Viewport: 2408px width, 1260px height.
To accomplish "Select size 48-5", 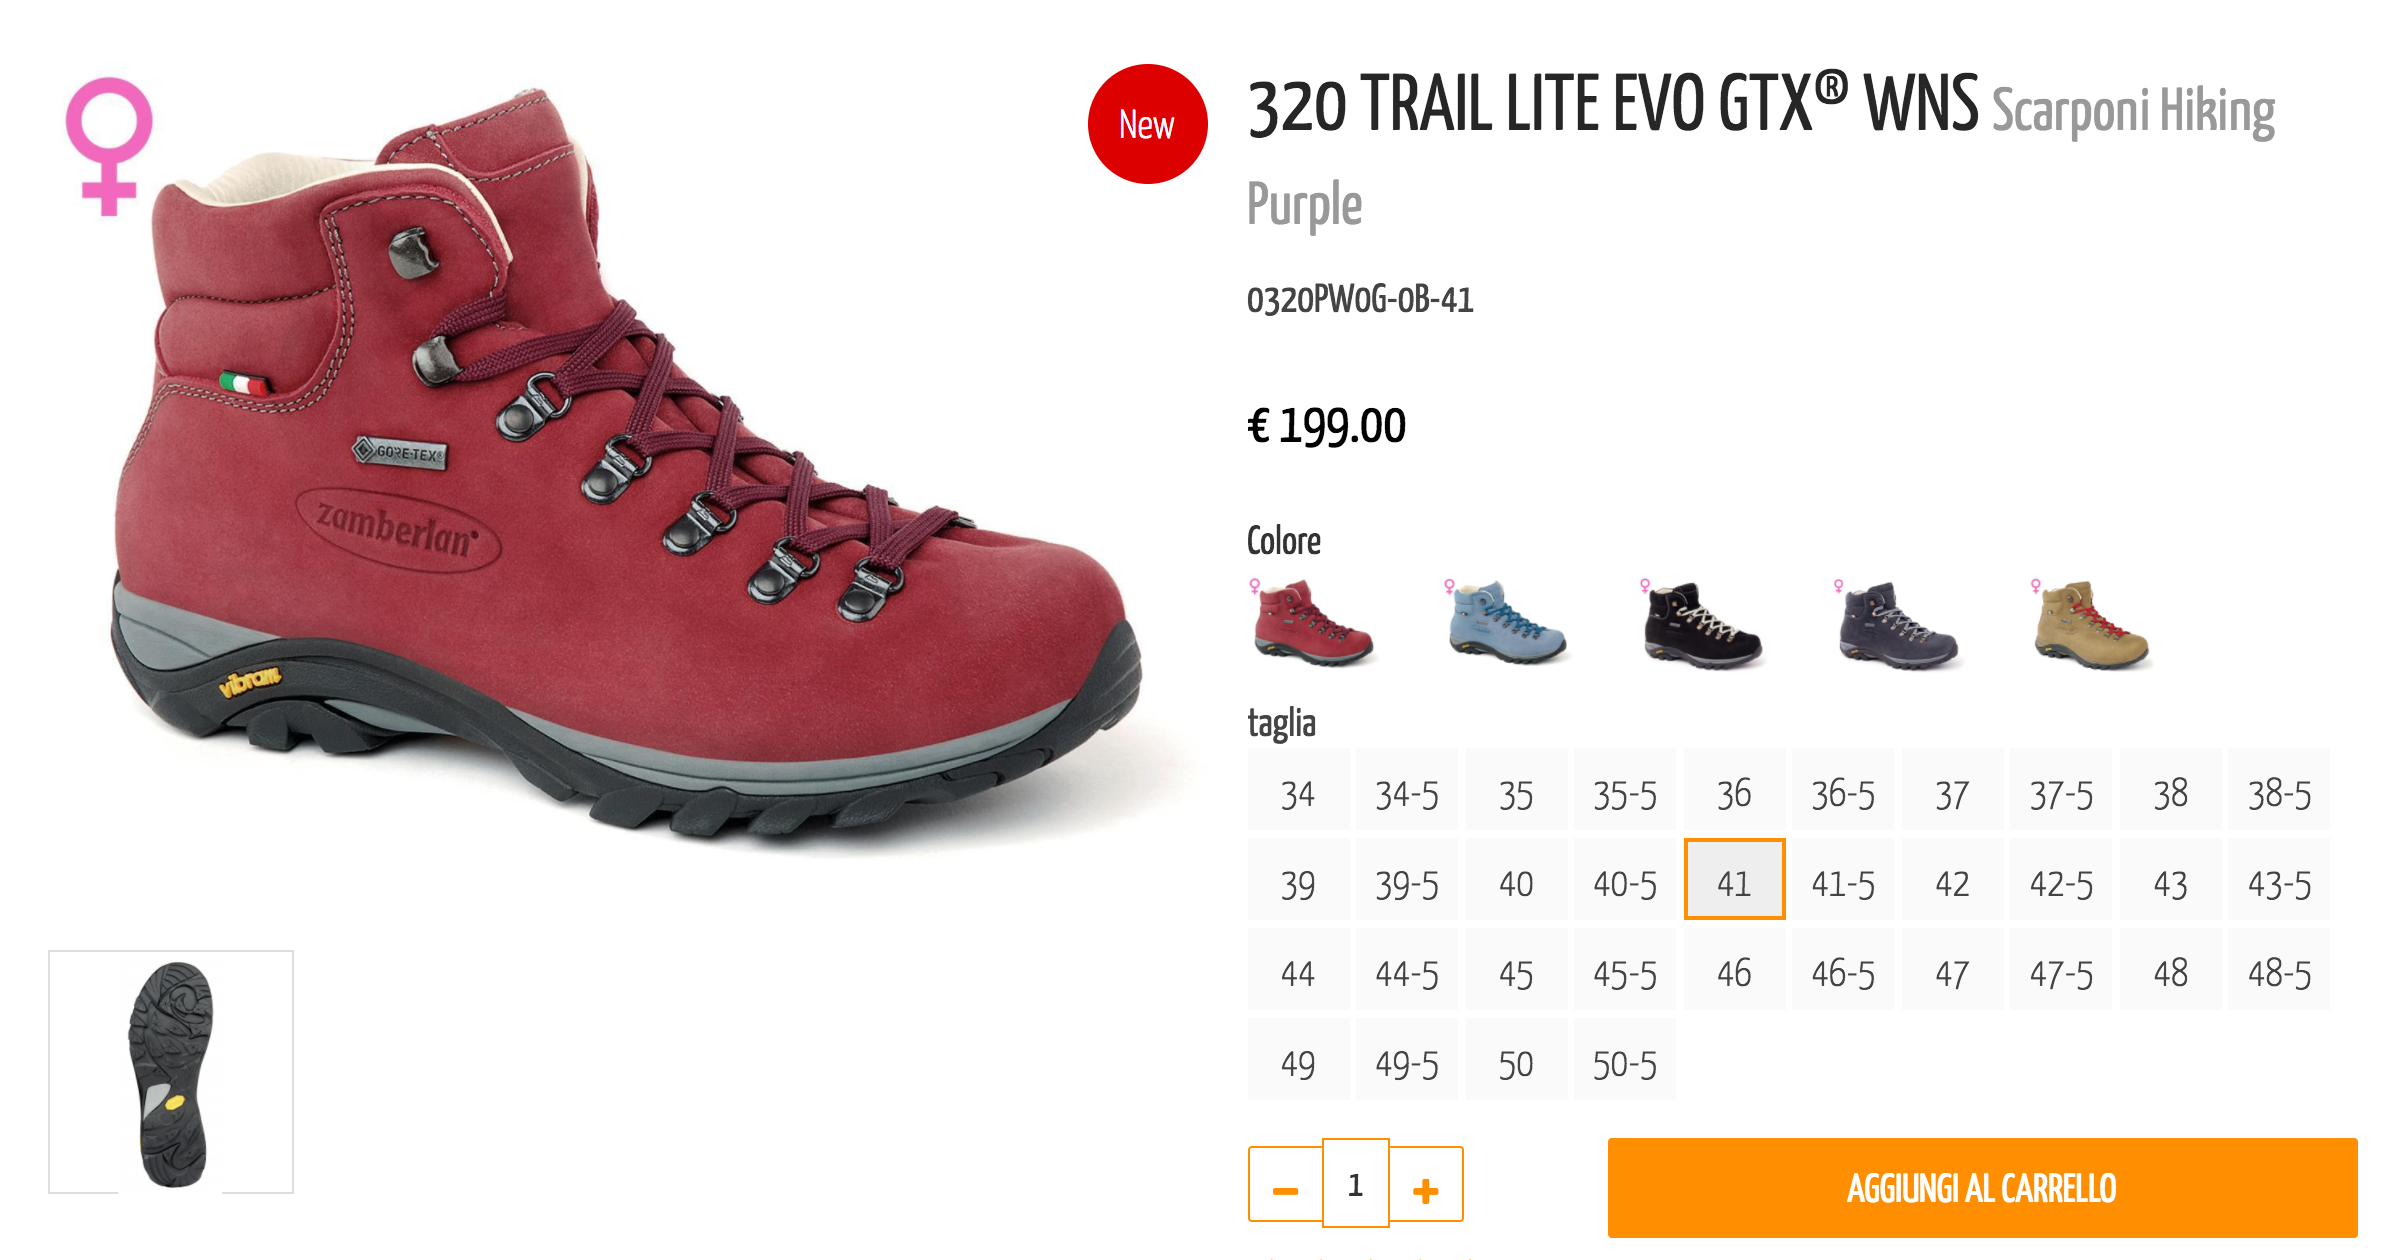I will [x=2279, y=970].
